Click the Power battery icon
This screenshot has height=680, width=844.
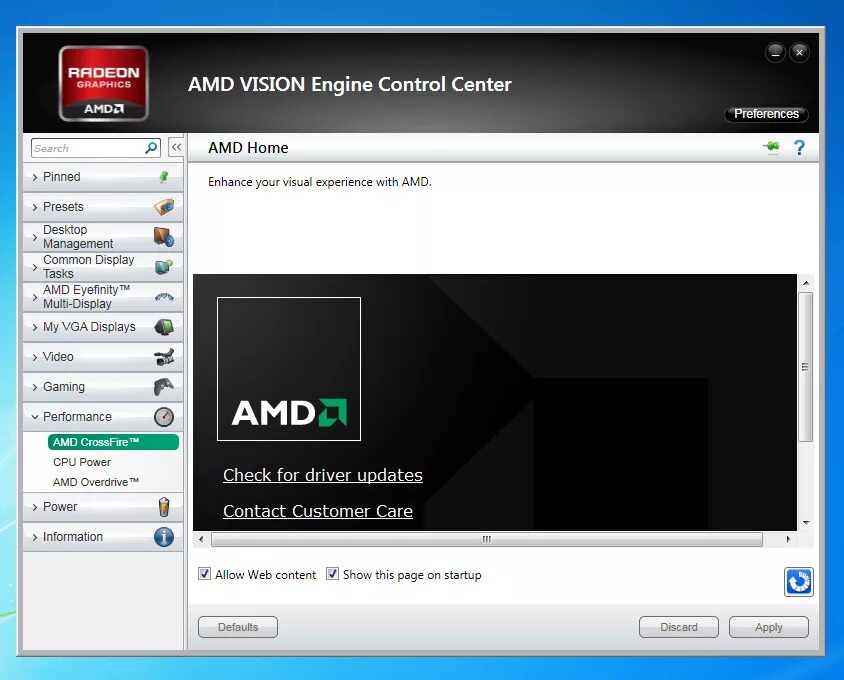(x=164, y=507)
